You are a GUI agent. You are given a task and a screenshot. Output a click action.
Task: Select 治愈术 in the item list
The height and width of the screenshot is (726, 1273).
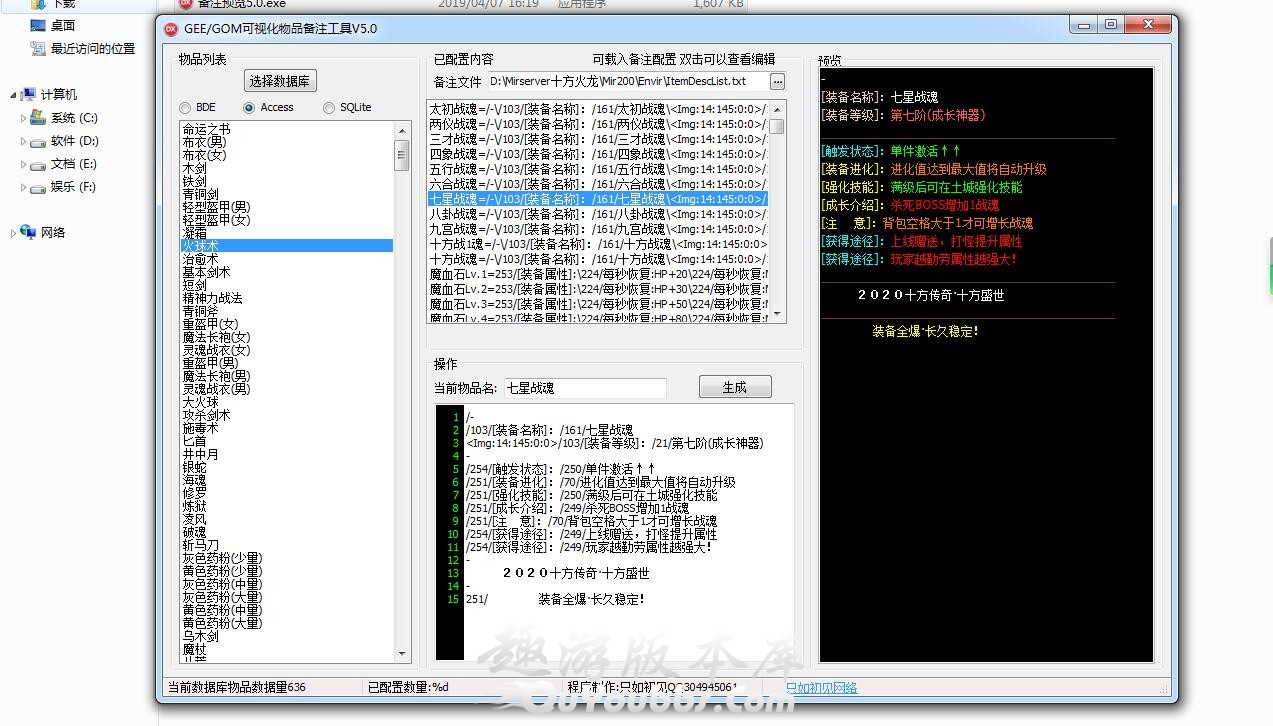coord(206,258)
